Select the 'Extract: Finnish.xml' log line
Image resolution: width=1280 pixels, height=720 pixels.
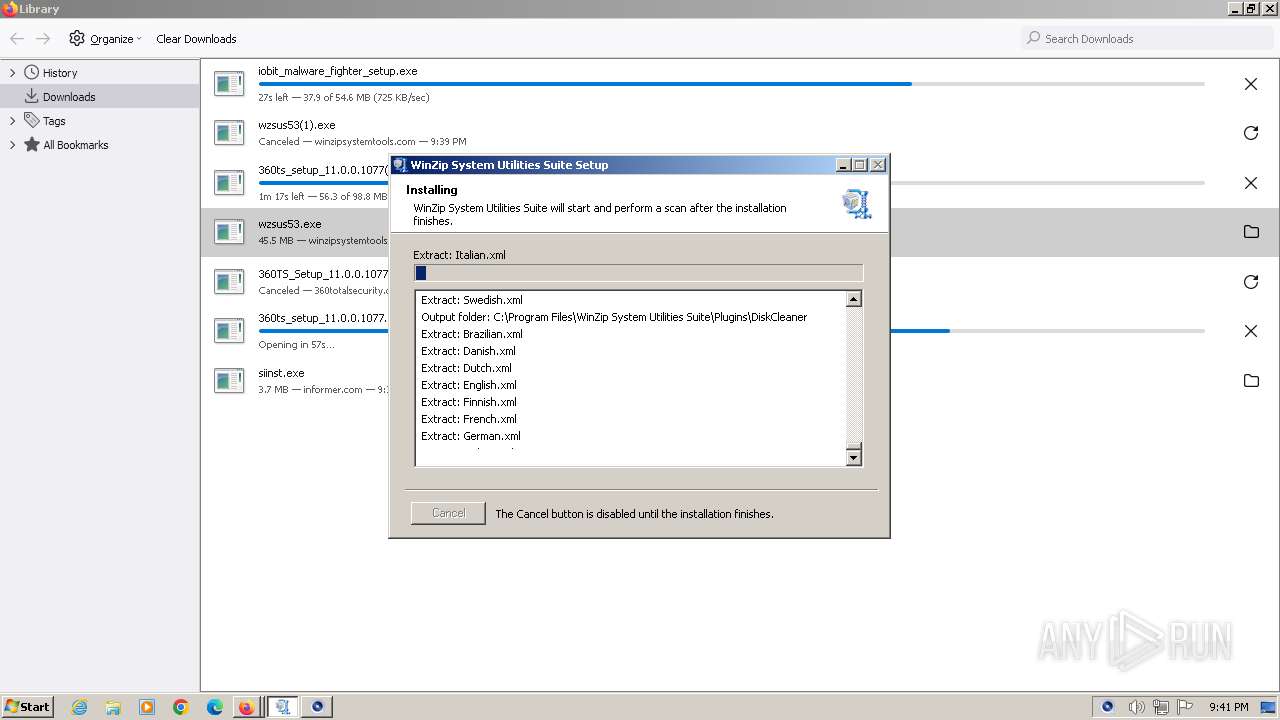tap(469, 402)
